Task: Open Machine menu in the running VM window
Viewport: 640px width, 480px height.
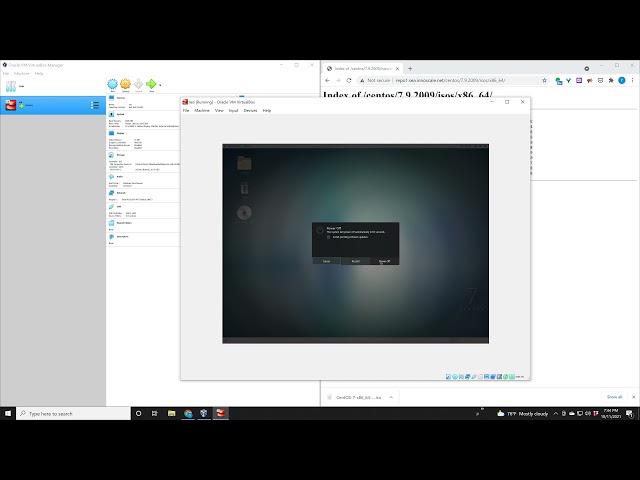Action: pos(202,111)
